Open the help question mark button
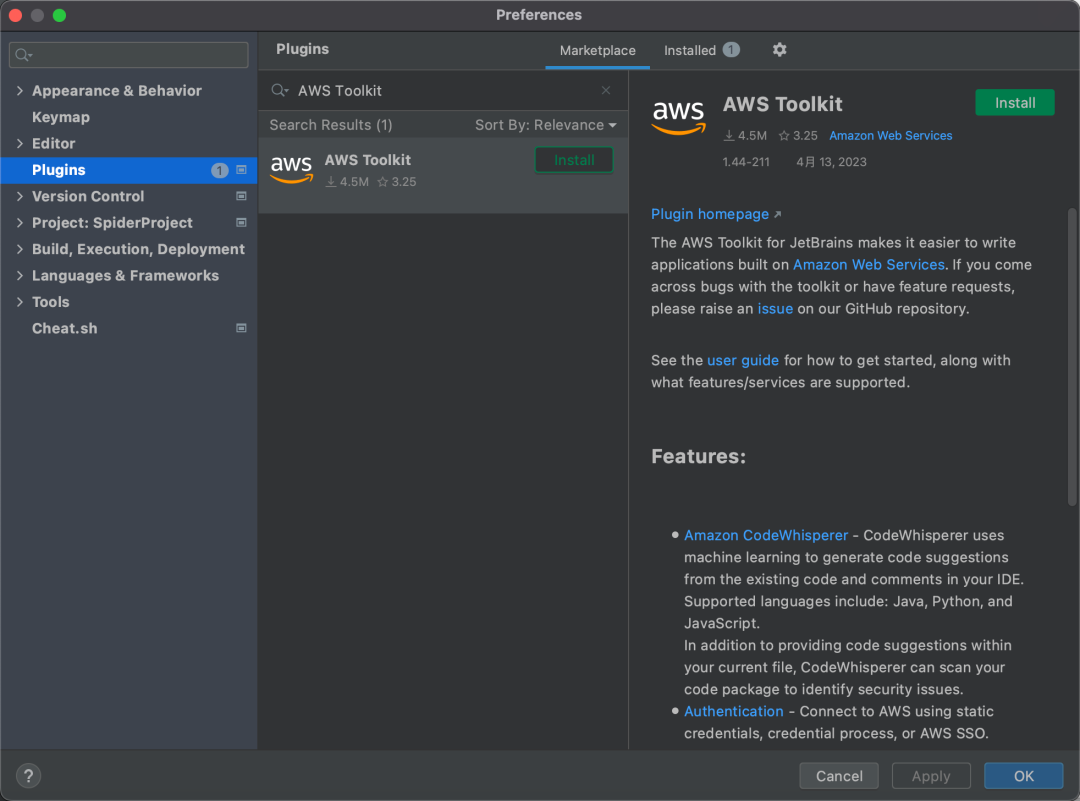The width and height of the screenshot is (1080, 801). click(x=28, y=776)
